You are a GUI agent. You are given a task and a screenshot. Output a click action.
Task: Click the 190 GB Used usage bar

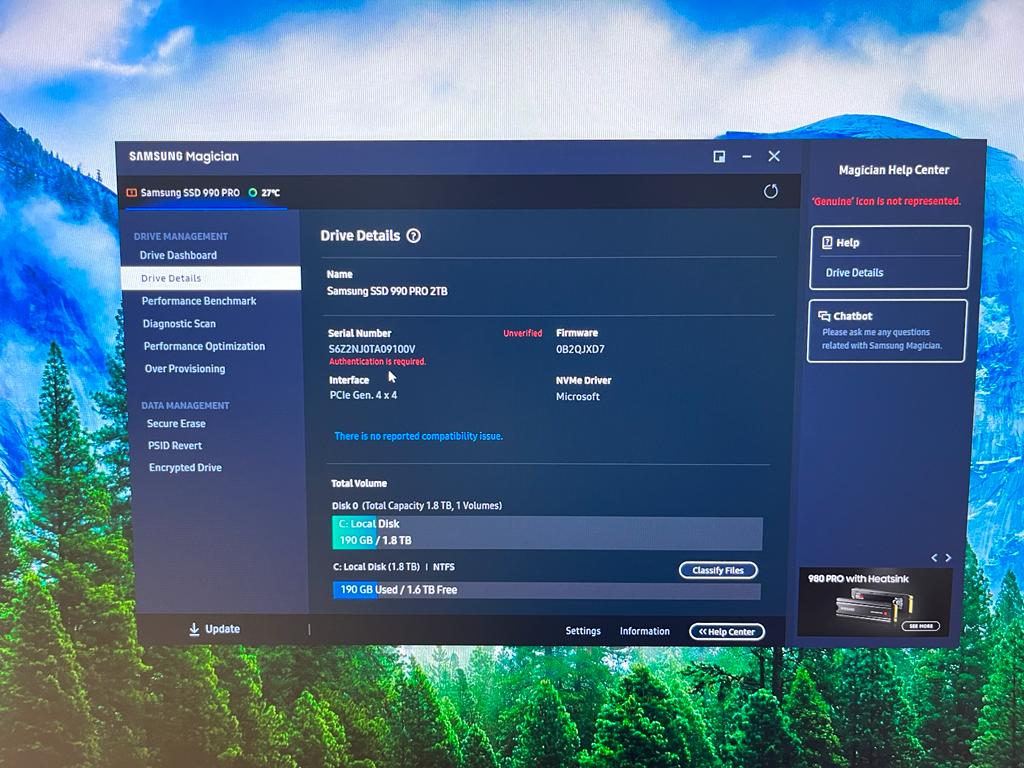[547, 590]
